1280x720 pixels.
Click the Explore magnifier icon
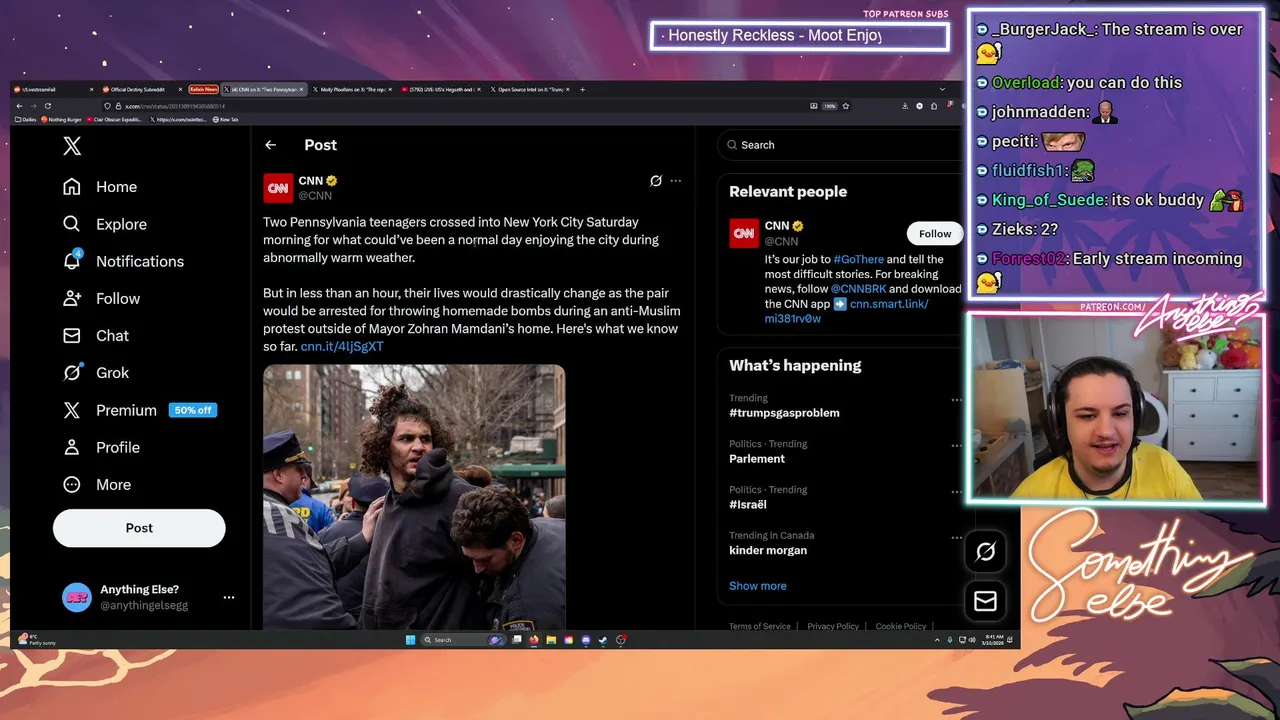[72, 224]
